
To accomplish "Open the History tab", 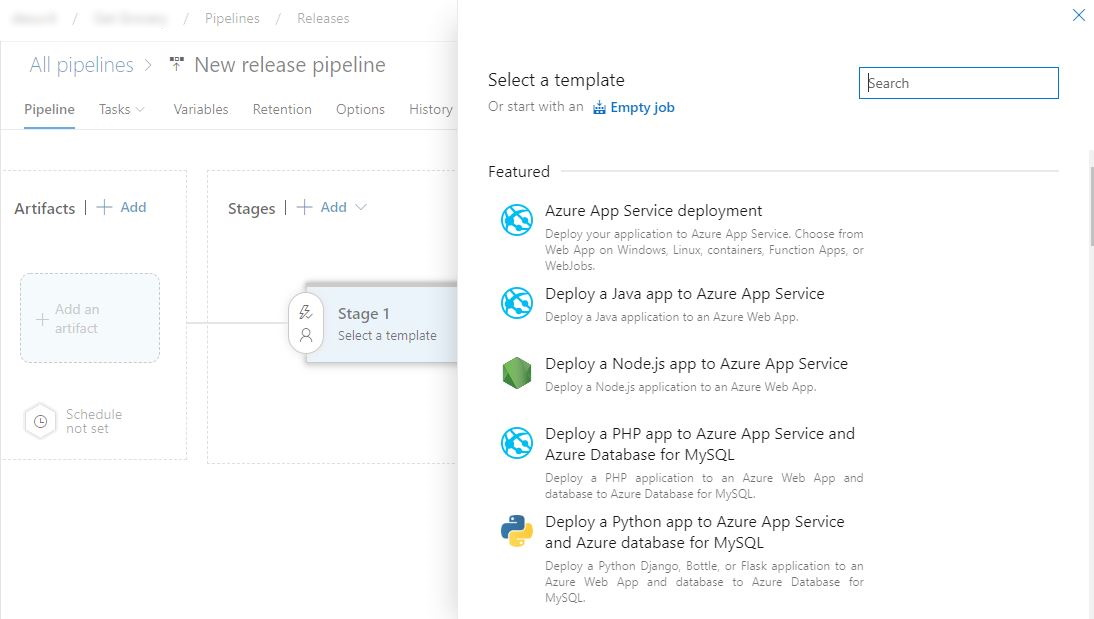I will pos(430,109).
